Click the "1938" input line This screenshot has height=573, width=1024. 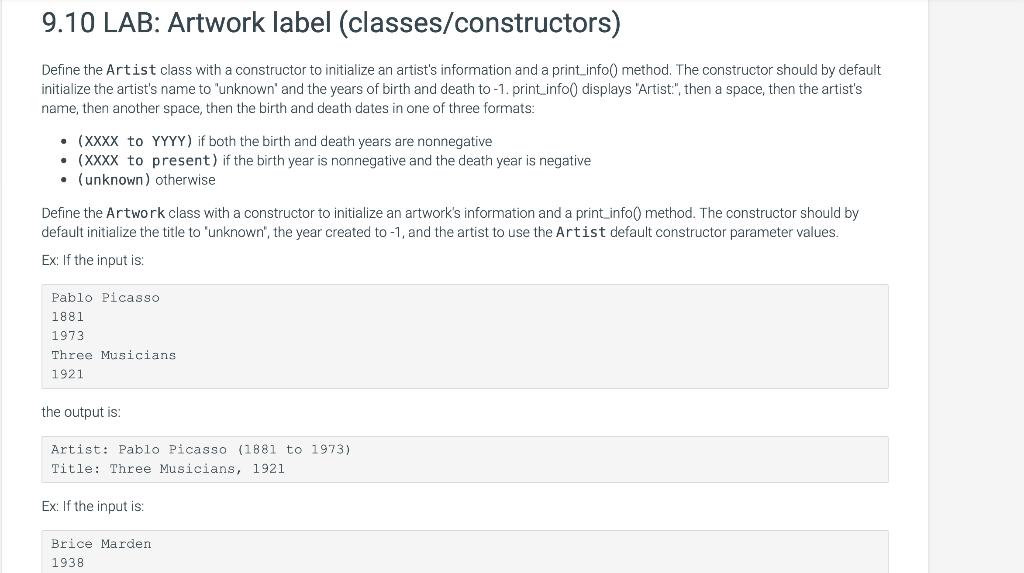coord(68,563)
